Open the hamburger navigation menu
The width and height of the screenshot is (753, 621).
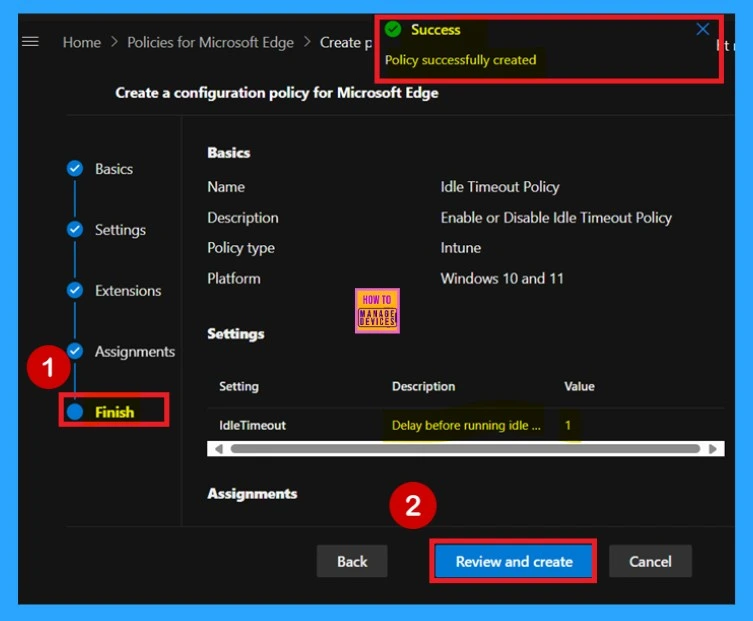pos(30,42)
